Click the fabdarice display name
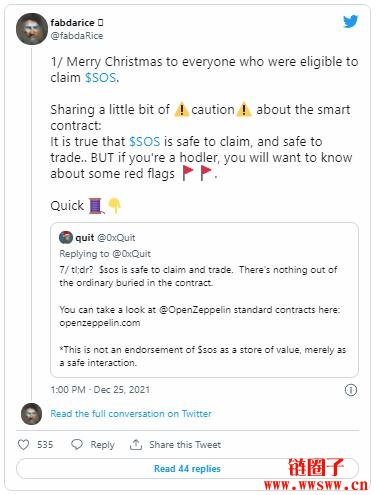377x495 pixels. tap(72, 23)
